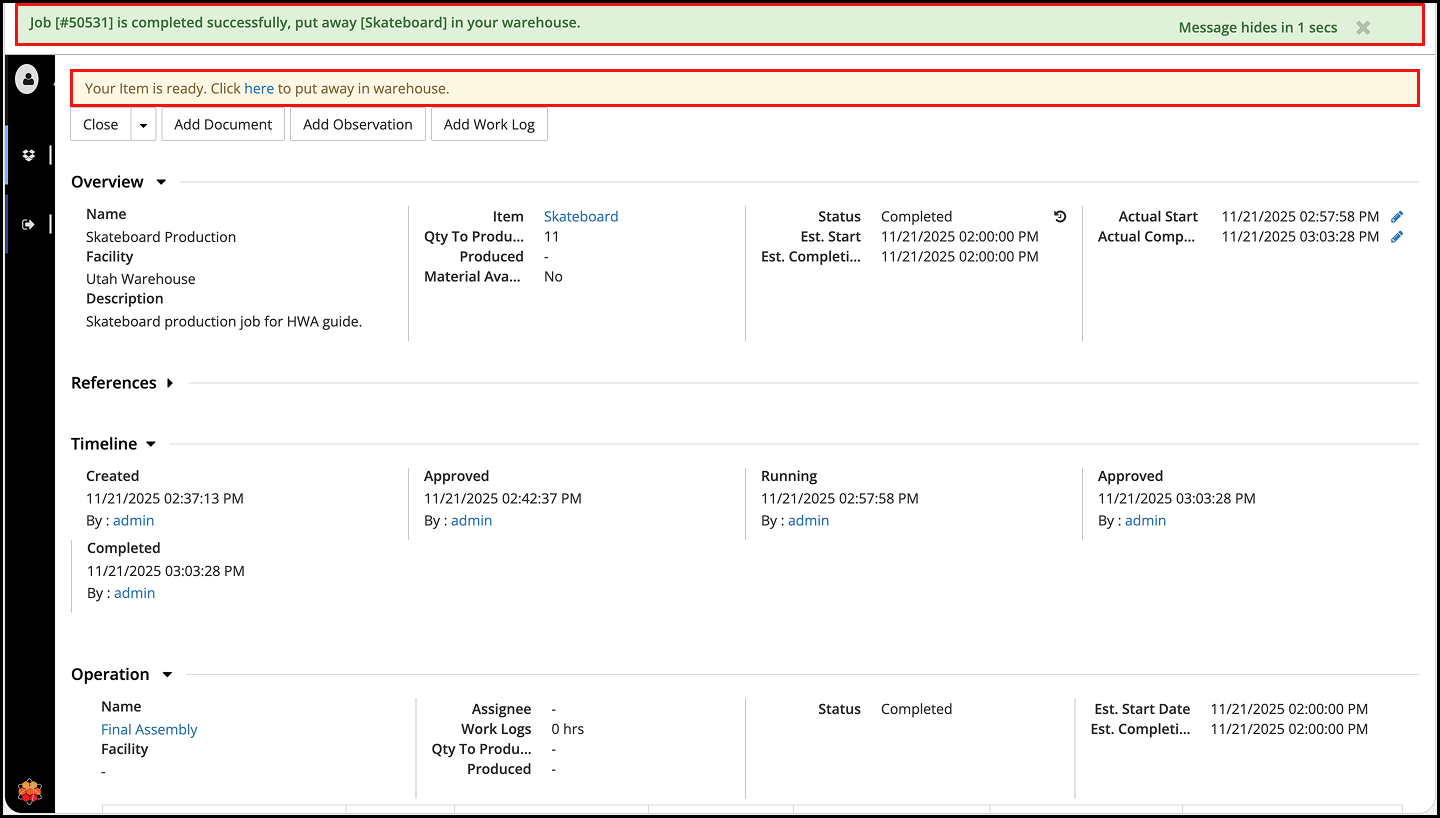1440x818 pixels.
Task: Dismiss the green success message with X
Action: coord(1363,28)
